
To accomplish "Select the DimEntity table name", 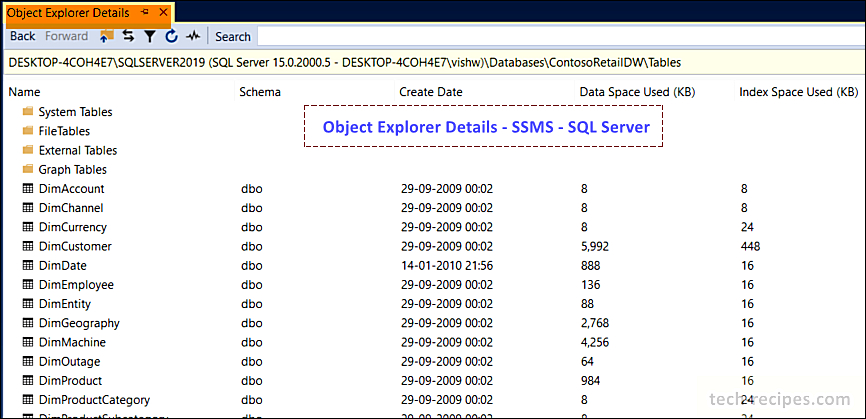I will 65,304.
